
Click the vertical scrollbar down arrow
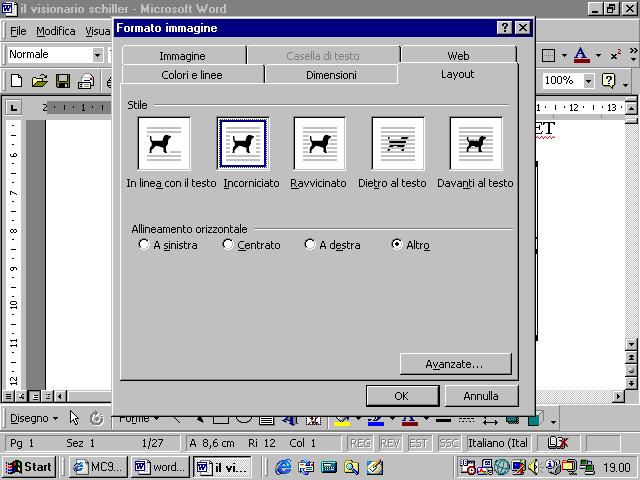(x=631, y=345)
